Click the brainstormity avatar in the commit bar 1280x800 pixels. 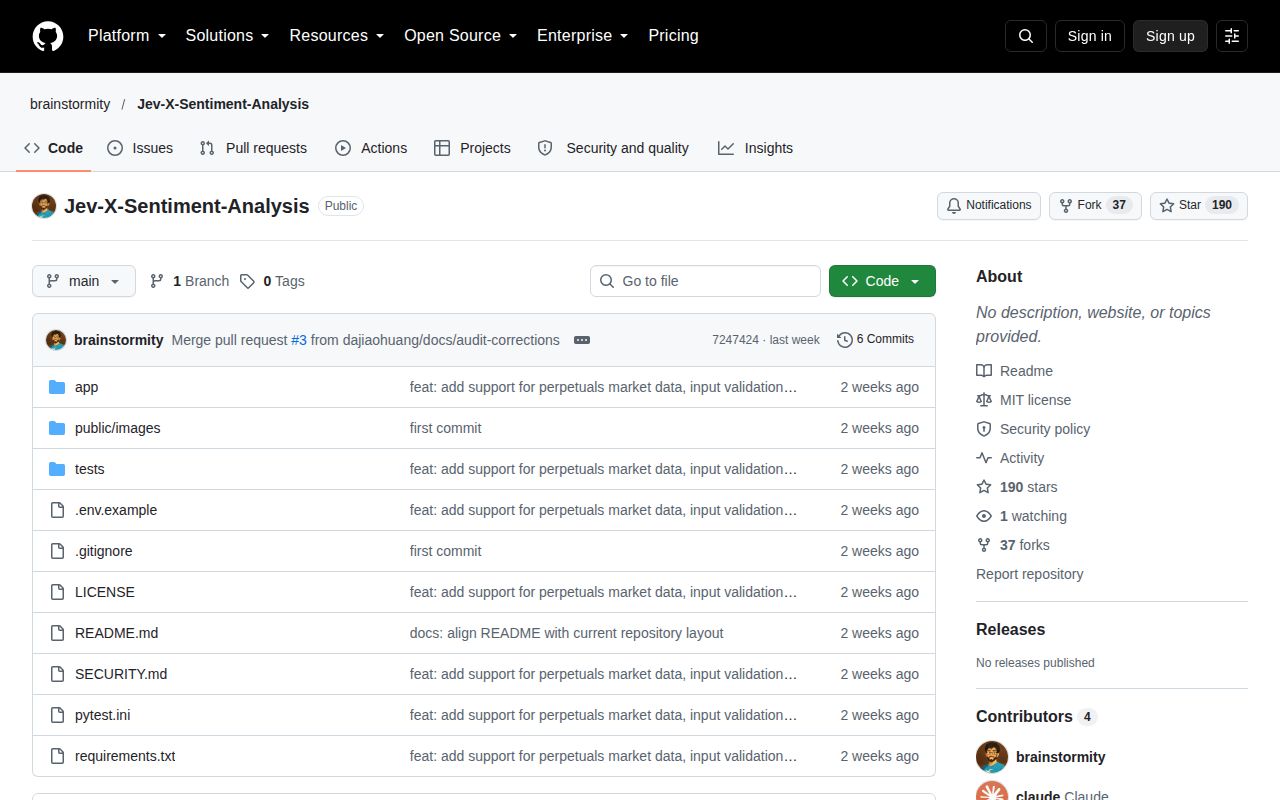pos(56,340)
